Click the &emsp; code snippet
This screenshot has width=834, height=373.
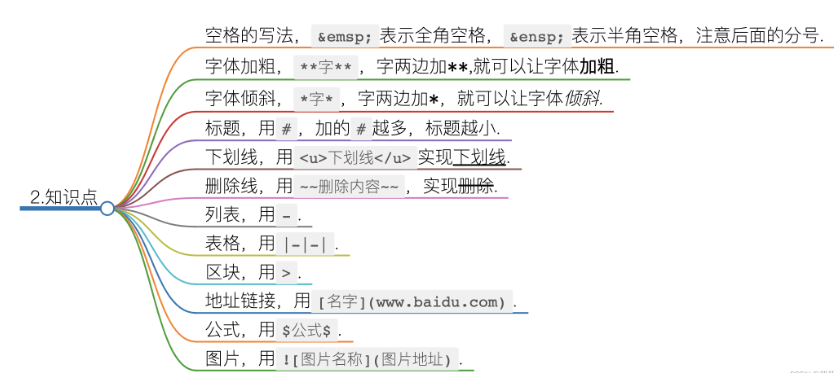[345, 37]
